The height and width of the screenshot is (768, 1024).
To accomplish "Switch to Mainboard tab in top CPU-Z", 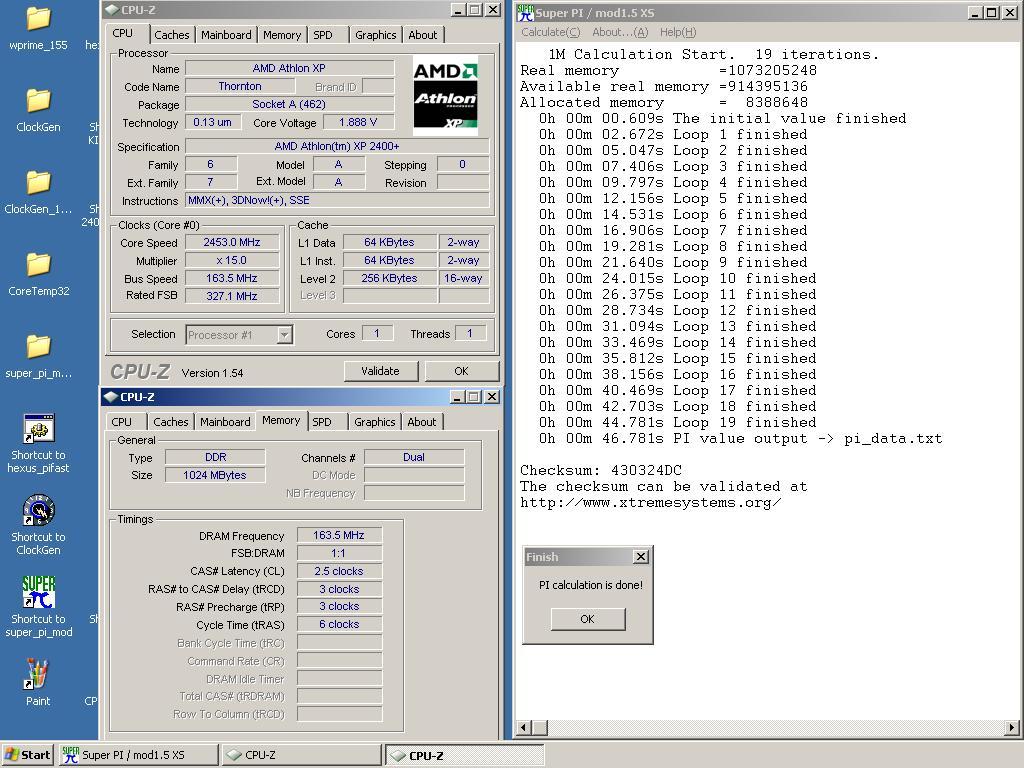I will point(226,35).
